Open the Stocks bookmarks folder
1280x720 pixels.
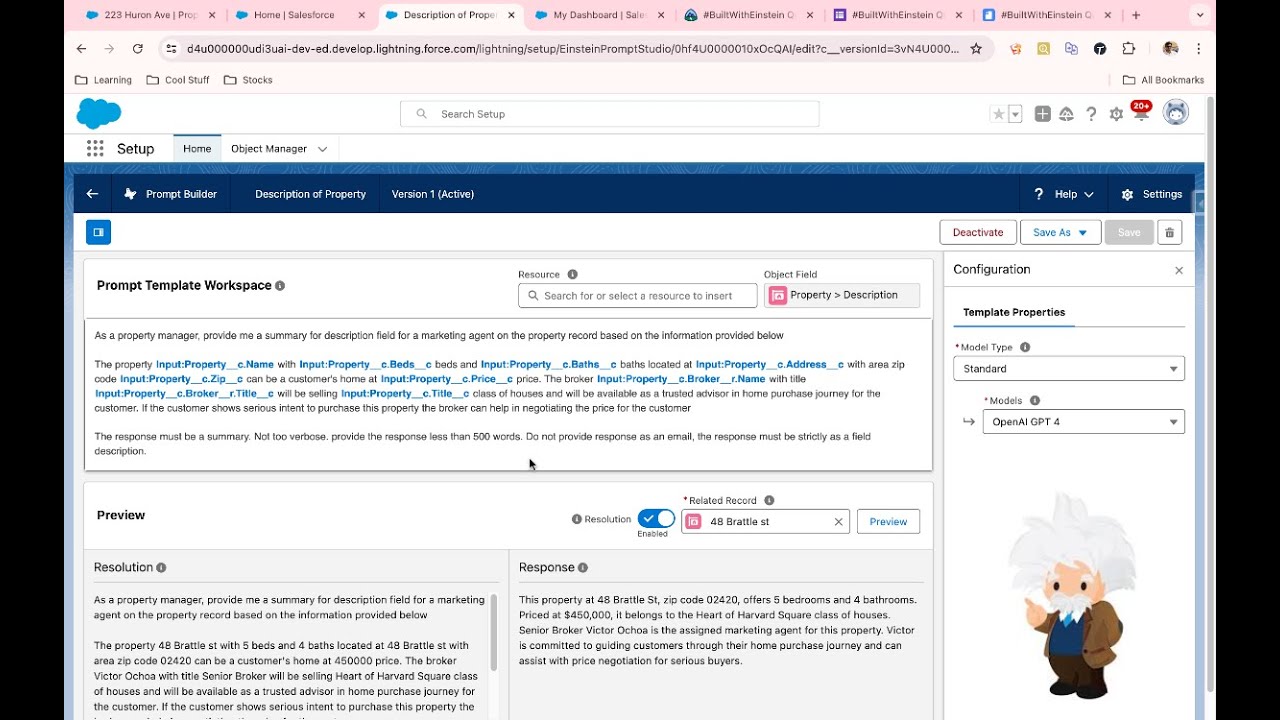248,80
